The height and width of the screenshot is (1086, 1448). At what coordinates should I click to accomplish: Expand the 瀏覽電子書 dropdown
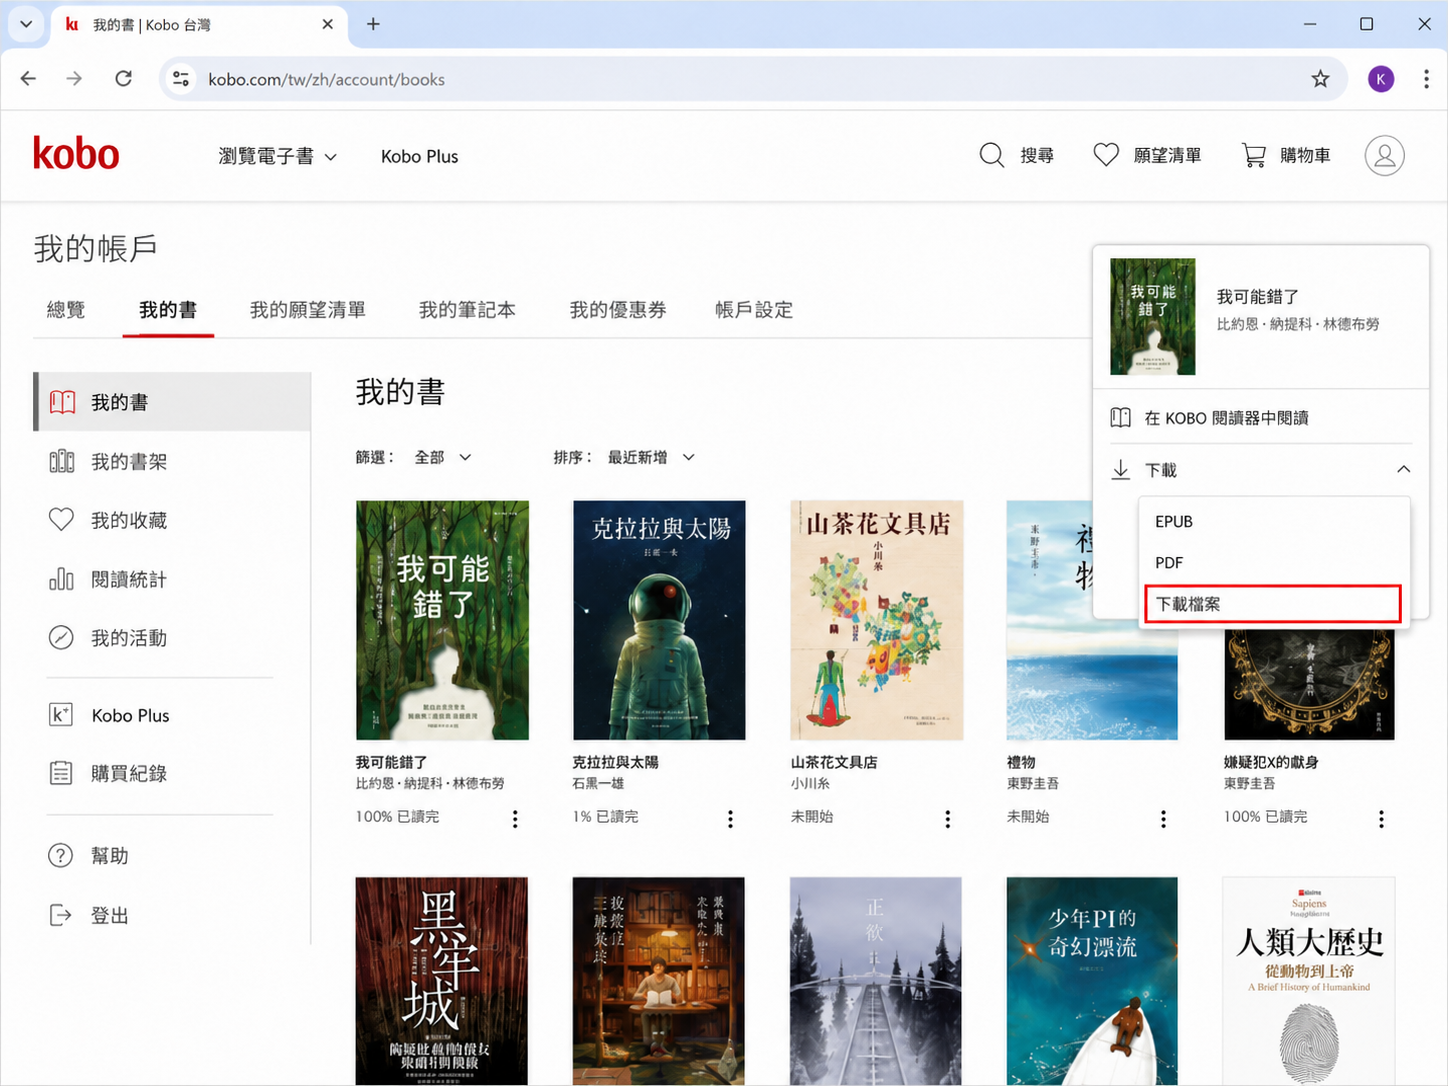click(x=278, y=156)
